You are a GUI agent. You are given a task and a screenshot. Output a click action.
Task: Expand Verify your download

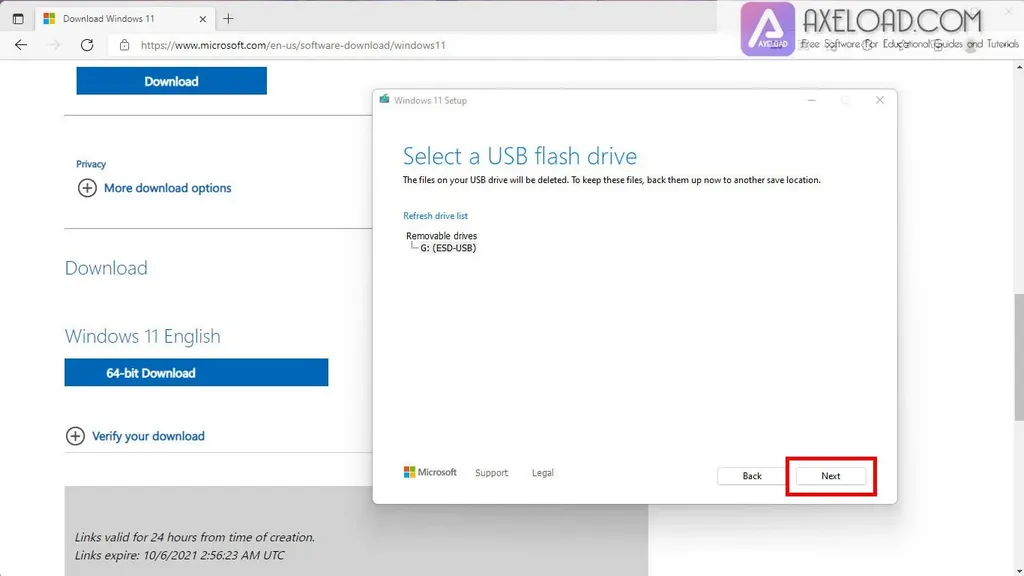pos(135,436)
